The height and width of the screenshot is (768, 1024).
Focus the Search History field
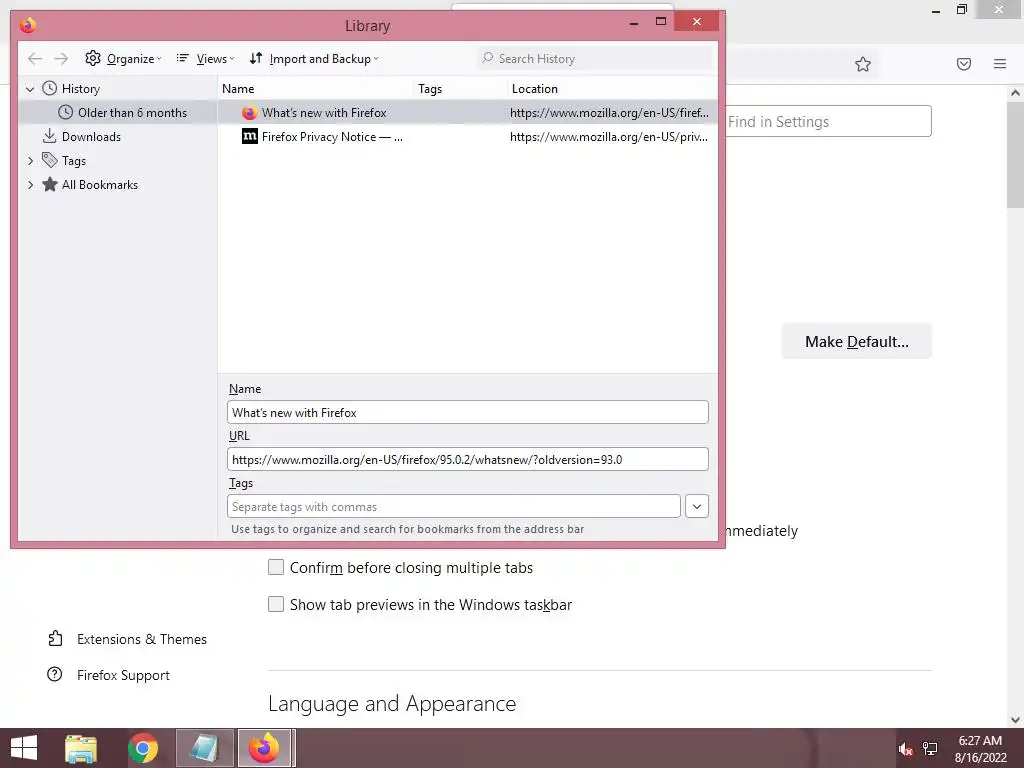(595, 59)
